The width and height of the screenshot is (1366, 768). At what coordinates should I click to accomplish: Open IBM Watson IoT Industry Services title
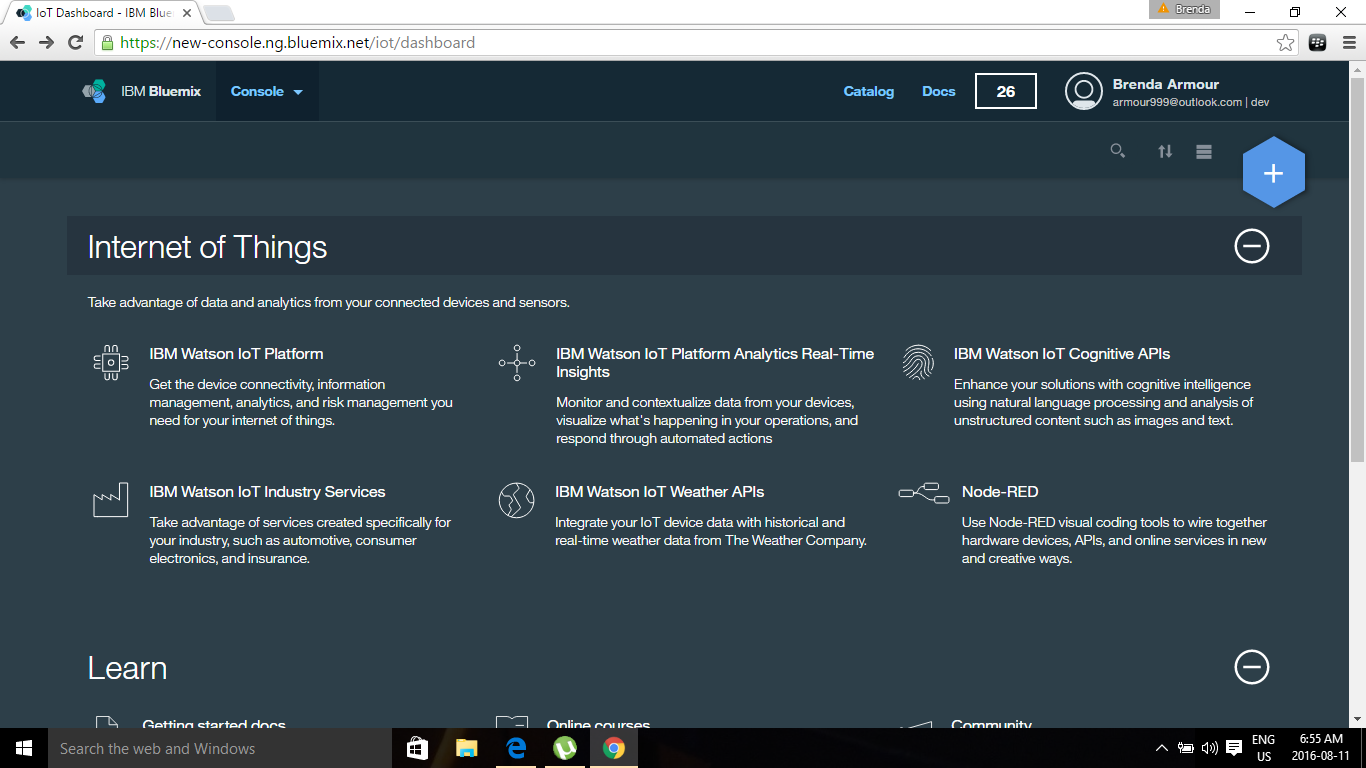(267, 492)
